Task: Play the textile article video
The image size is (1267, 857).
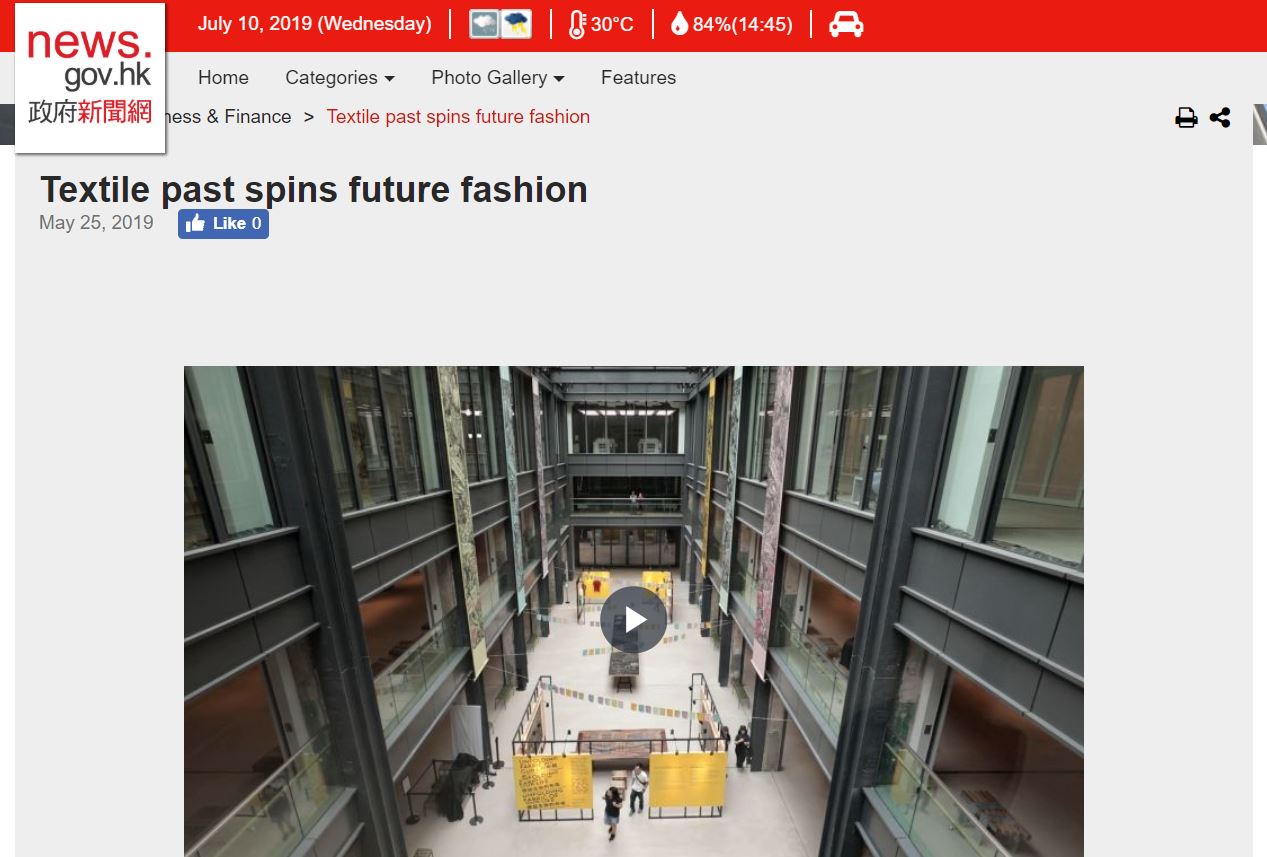Action: click(633, 620)
